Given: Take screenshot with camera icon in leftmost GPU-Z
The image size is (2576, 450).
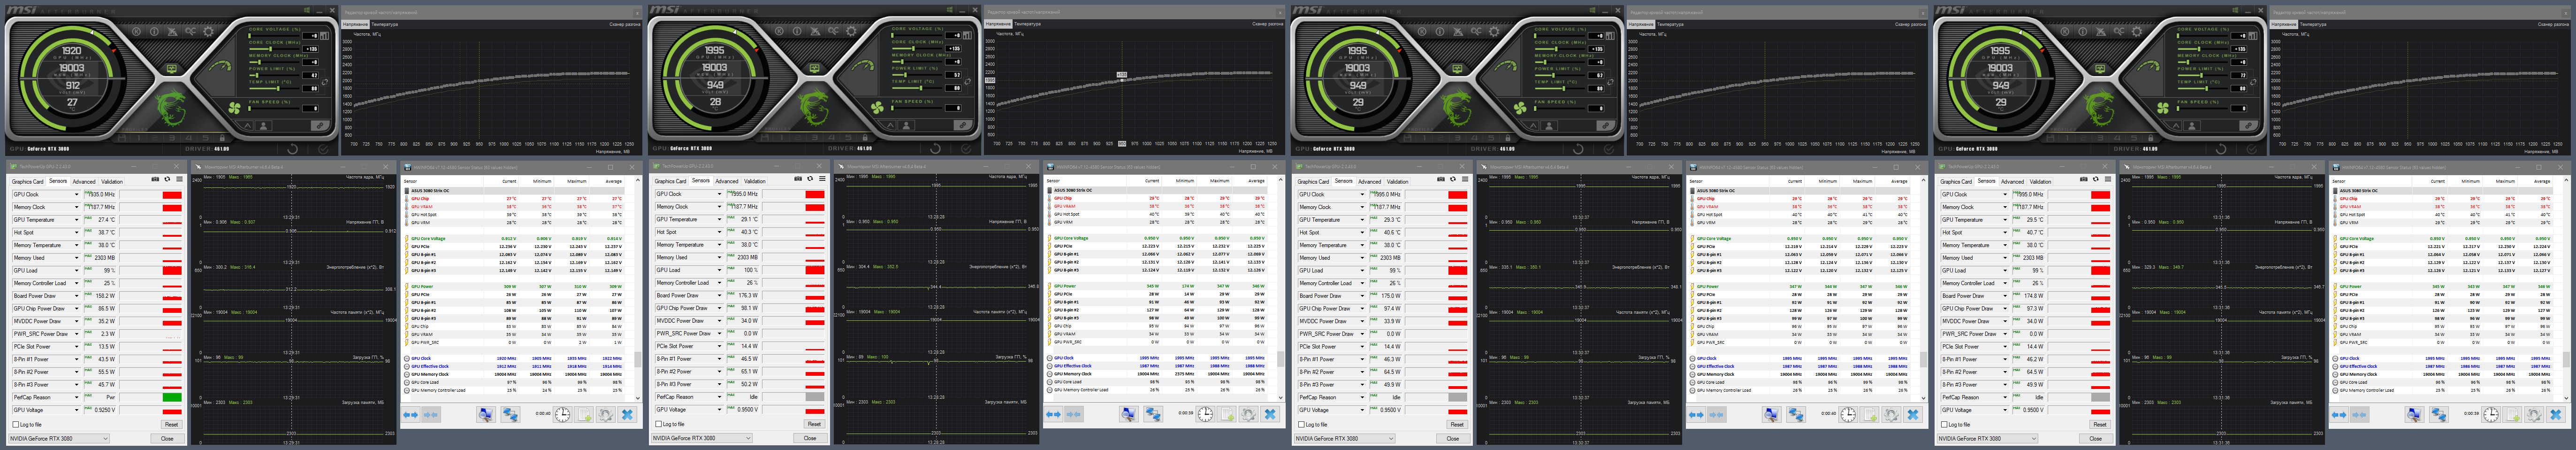Looking at the screenshot, I should 155,179.
